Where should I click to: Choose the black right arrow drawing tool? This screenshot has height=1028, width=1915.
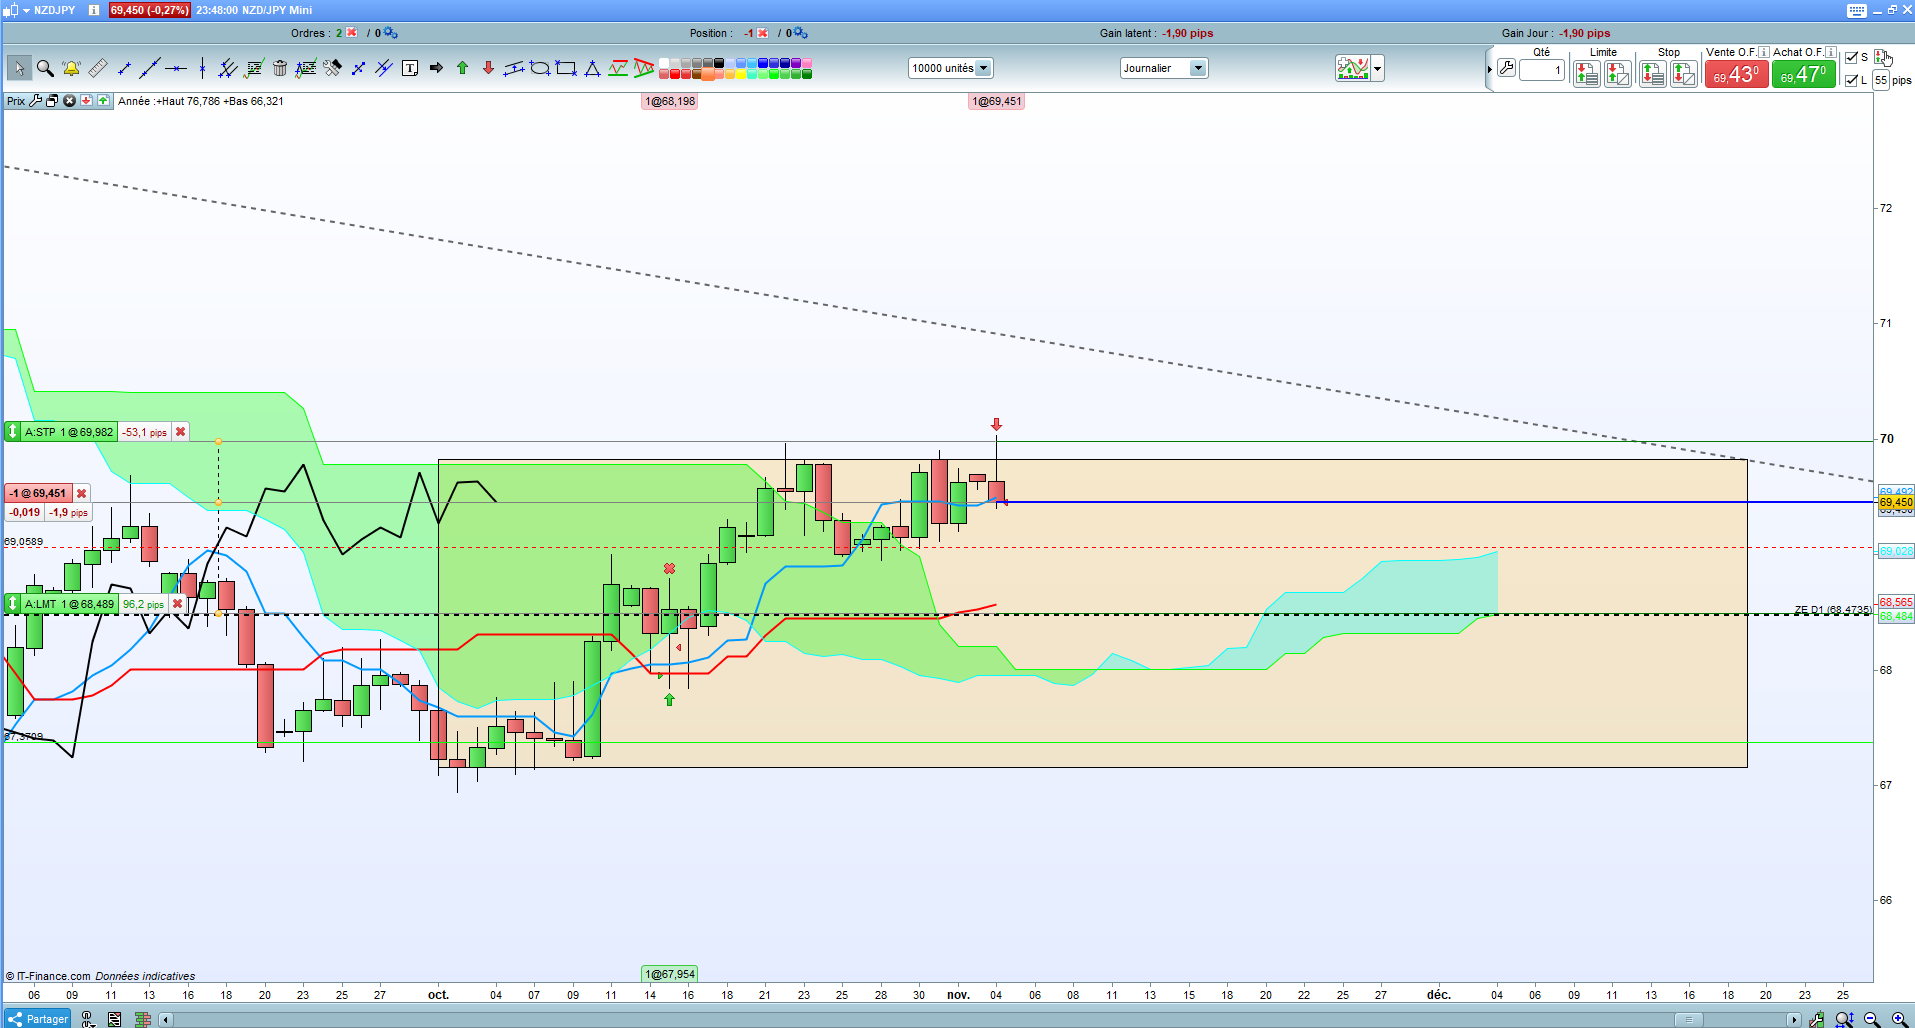(436, 68)
